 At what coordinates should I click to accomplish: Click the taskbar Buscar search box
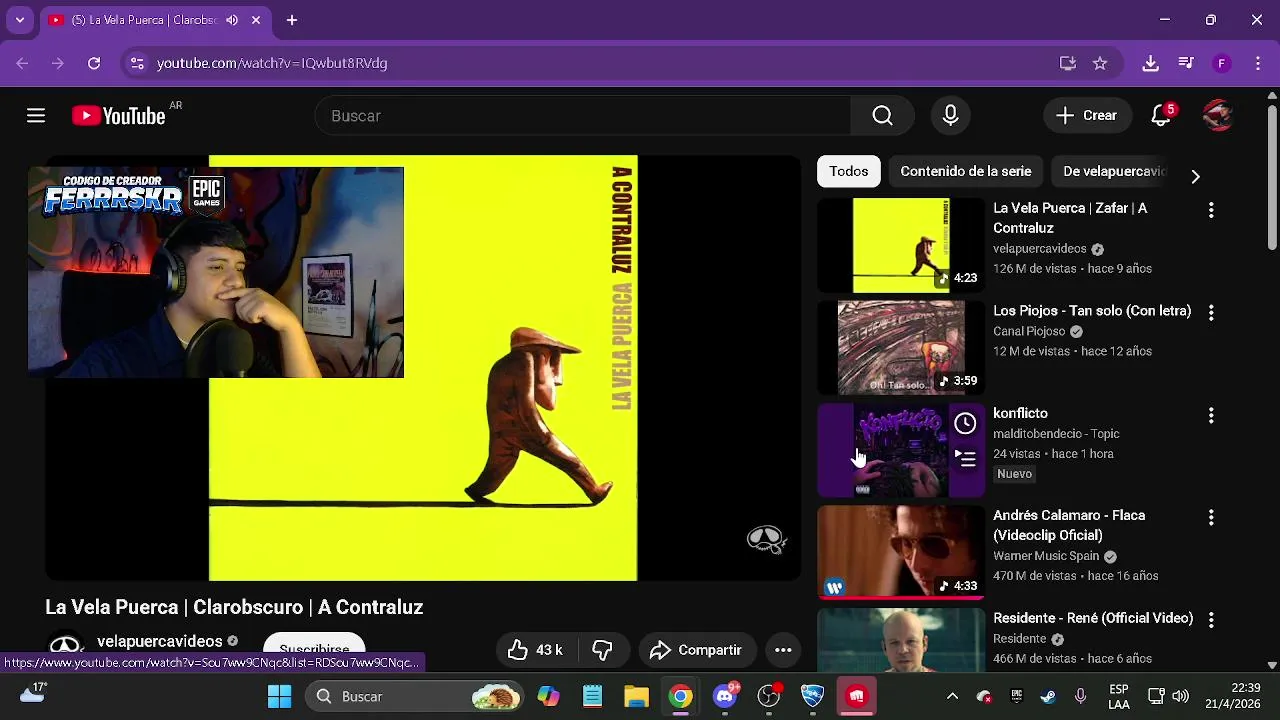(414, 696)
